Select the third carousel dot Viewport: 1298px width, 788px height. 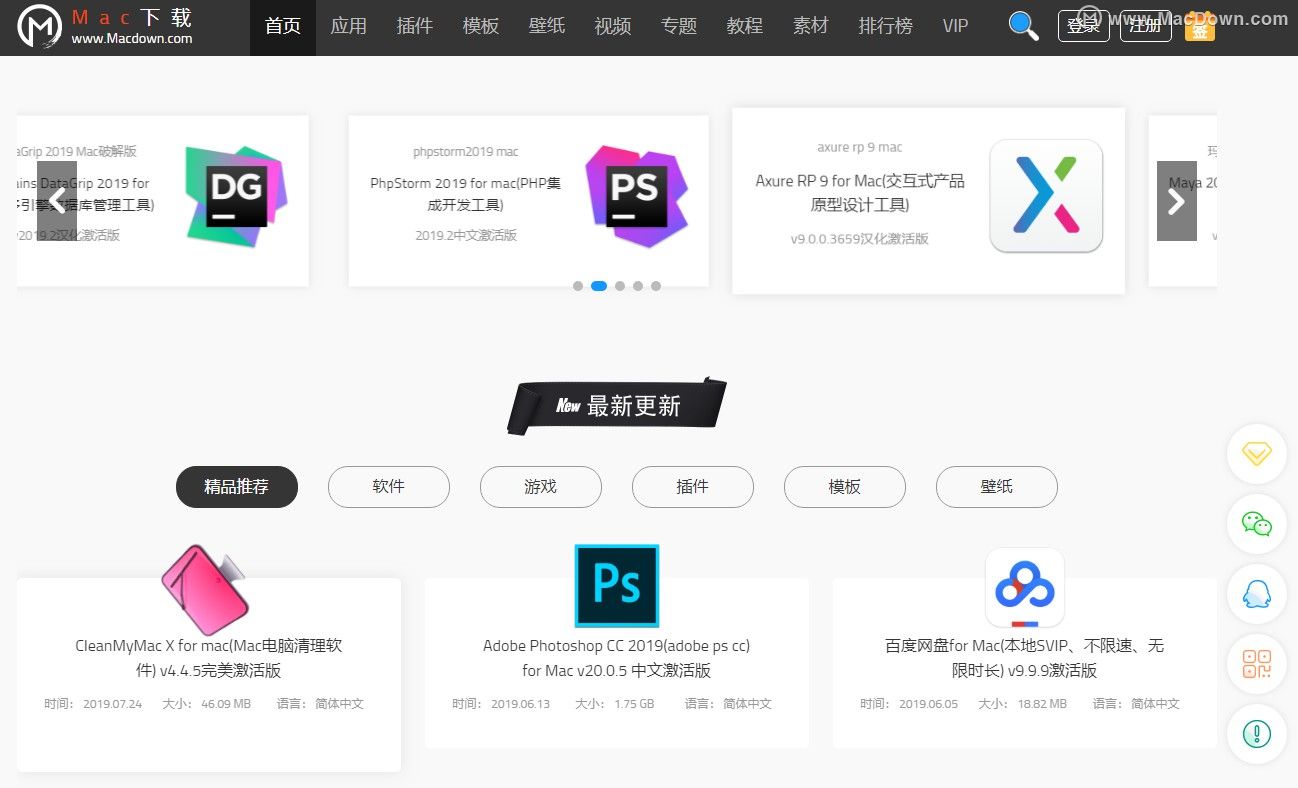pyautogui.click(x=620, y=286)
